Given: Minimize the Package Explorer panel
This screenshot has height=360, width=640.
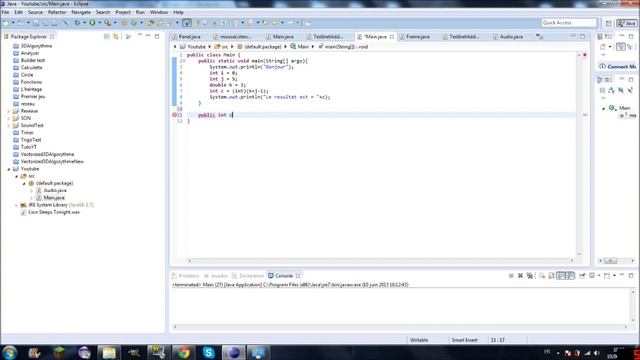Looking at the screenshot, I should tap(148, 36).
